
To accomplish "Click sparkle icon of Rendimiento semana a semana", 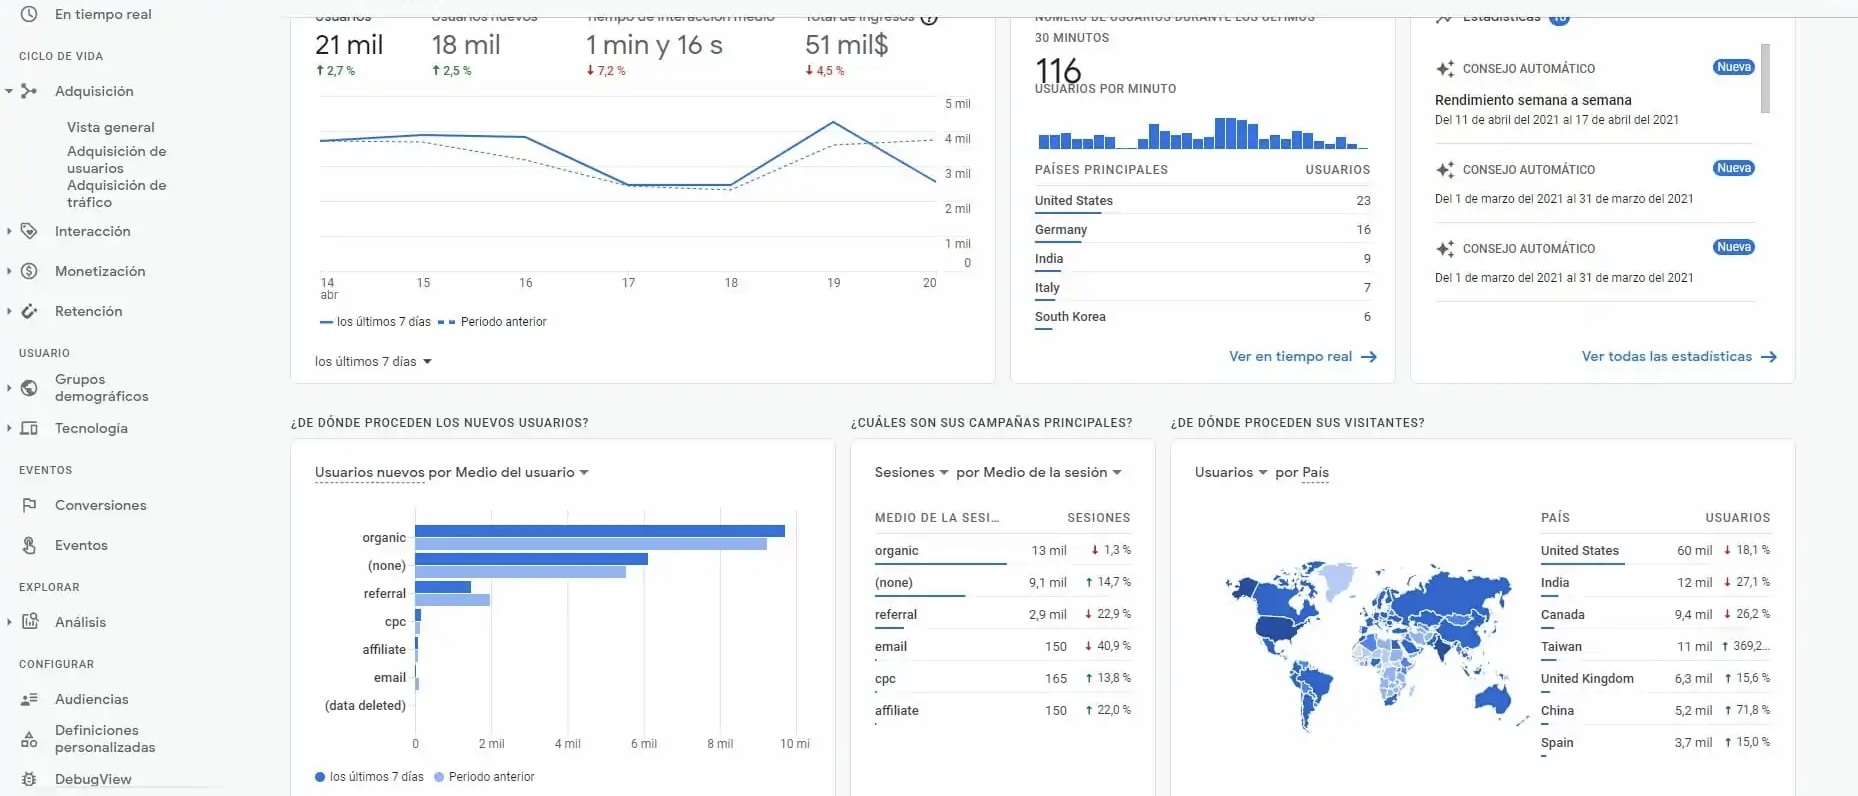I will tap(1445, 69).
